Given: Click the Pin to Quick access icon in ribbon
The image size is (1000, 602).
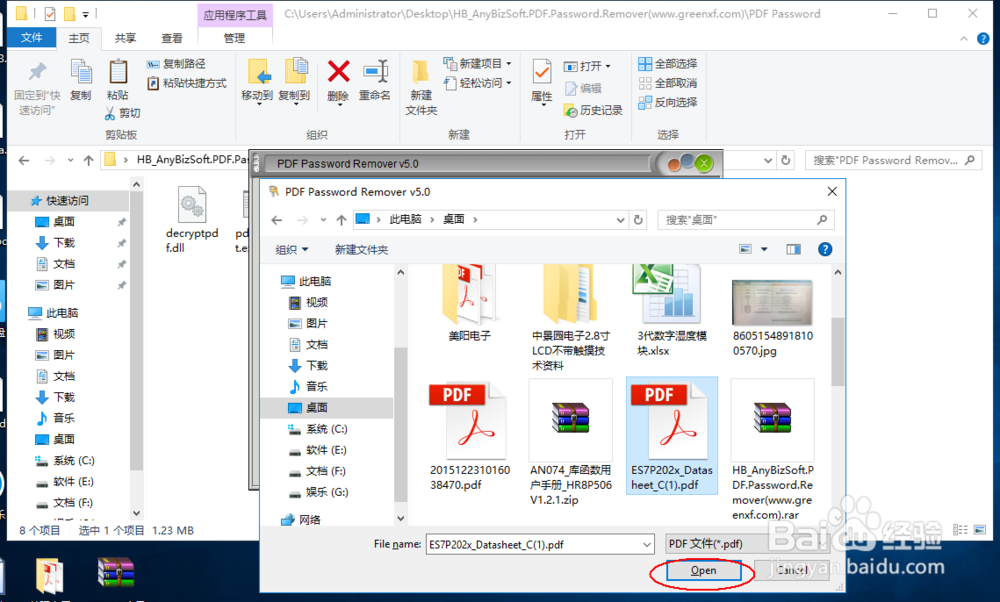Looking at the screenshot, I should pyautogui.click(x=38, y=72).
